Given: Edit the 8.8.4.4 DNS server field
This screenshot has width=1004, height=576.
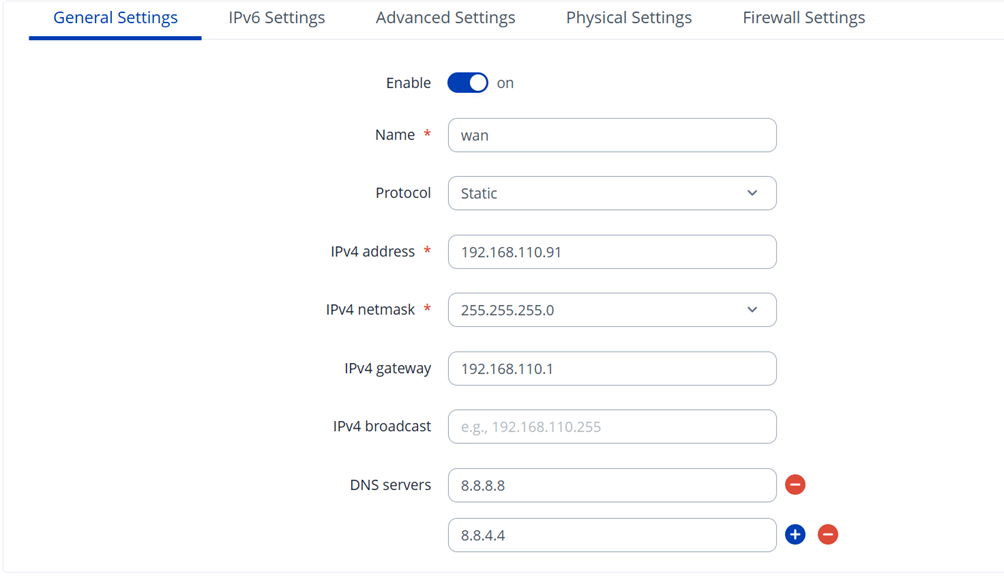Looking at the screenshot, I should pos(611,535).
